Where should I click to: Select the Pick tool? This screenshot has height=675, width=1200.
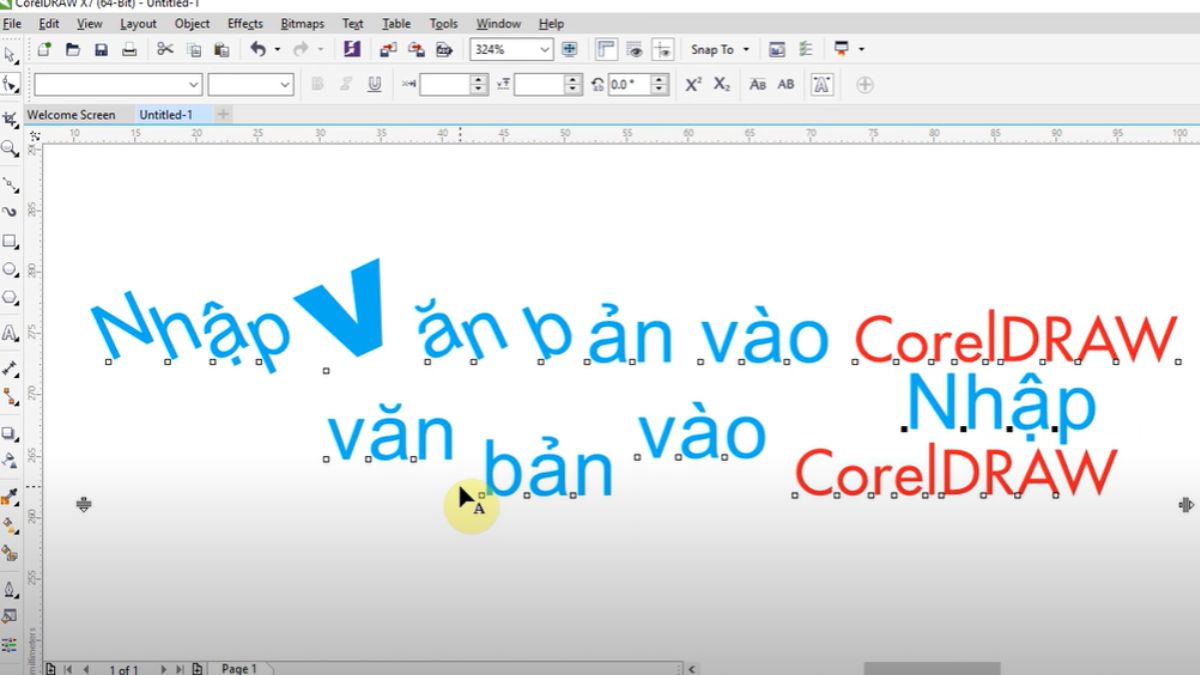click(x=10, y=56)
